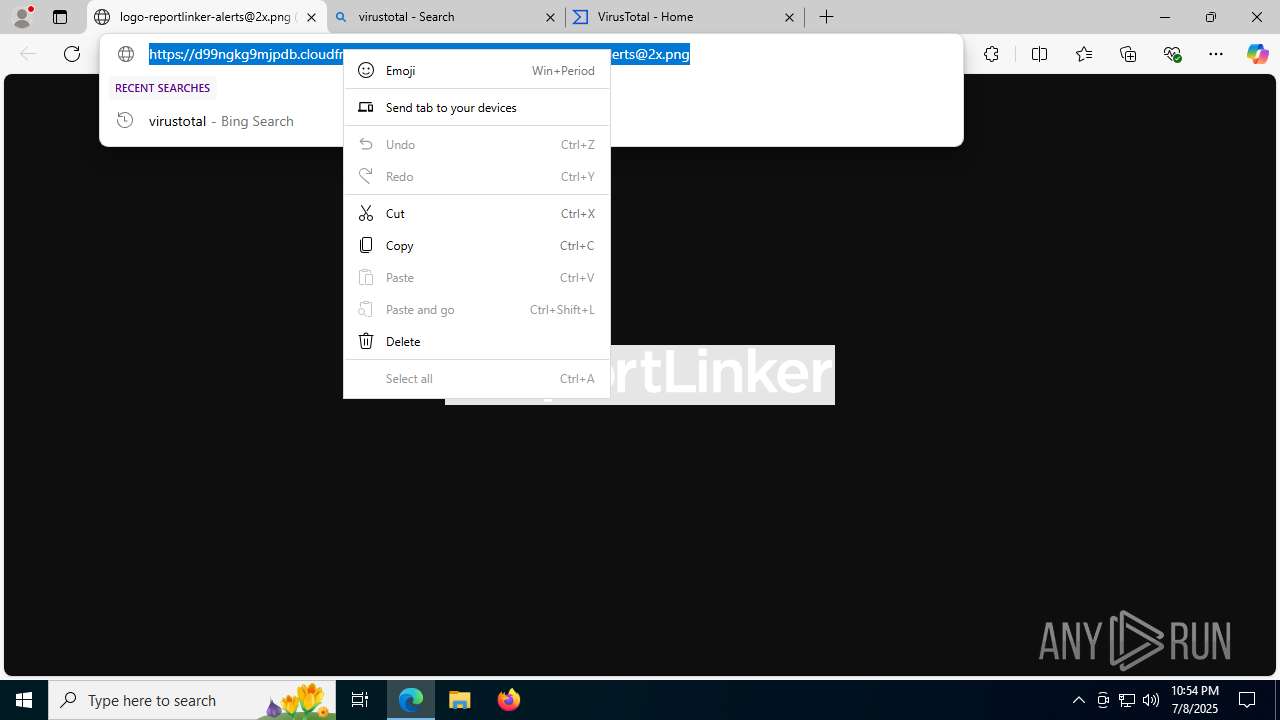Viewport: 1280px width, 720px height.
Task: Open Microsoft Edge from the taskbar
Action: 411,700
